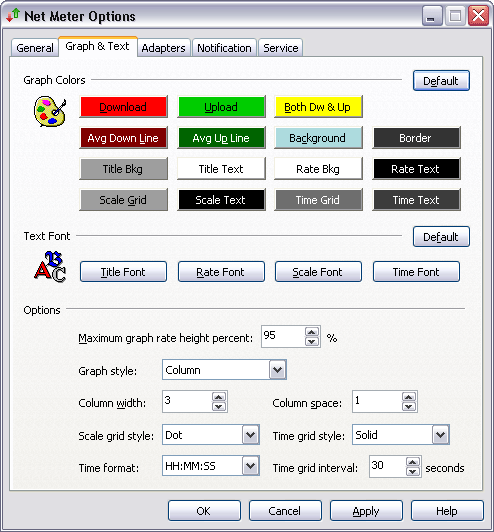Image resolution: width=494 pixels, height=532 pixels.
Task: Pick the Scale Grid color
Action: (x=123, y=200)
